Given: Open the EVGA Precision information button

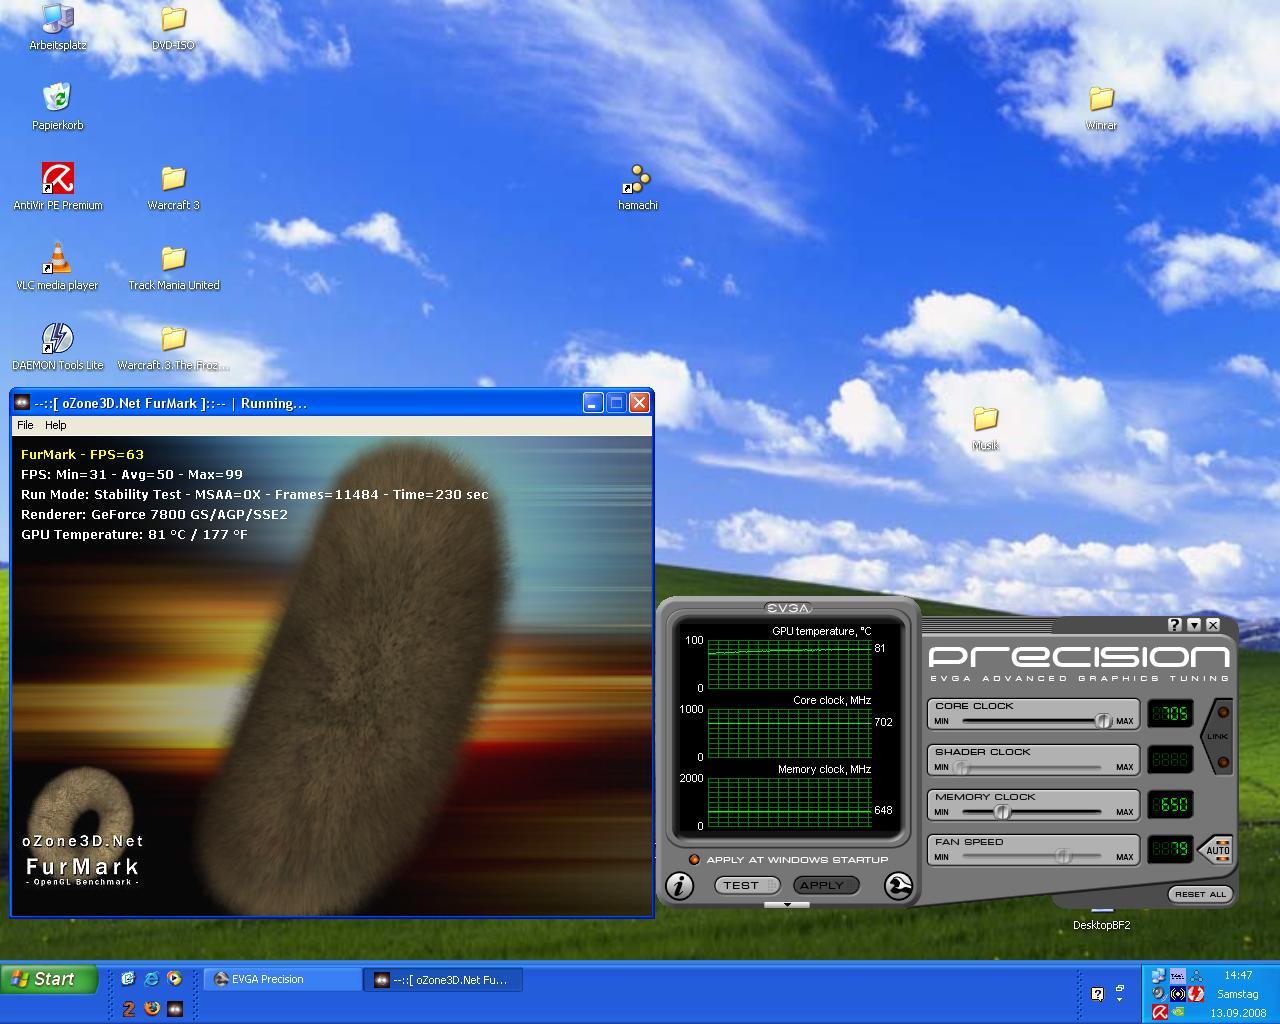Looking at the screenshot, I should coord(679,885).
